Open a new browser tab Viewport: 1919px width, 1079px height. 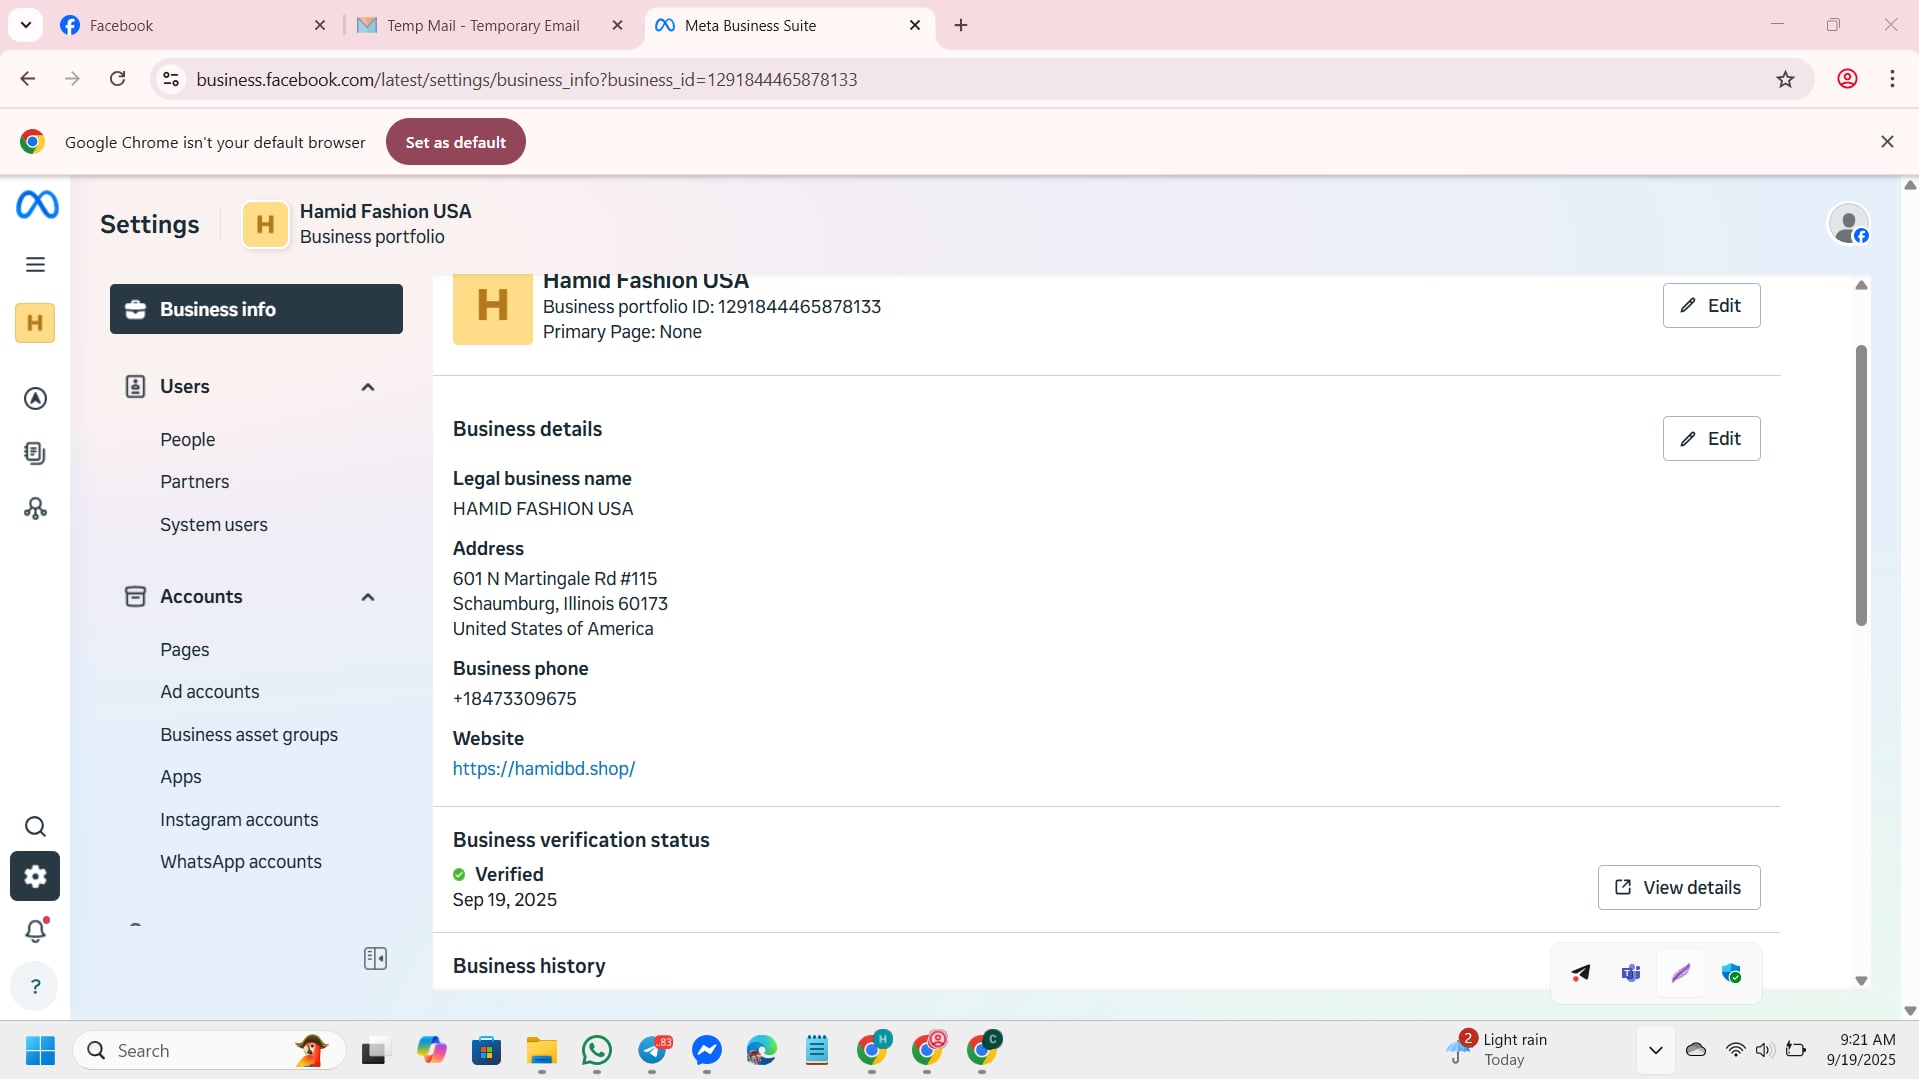pos(961,25)
